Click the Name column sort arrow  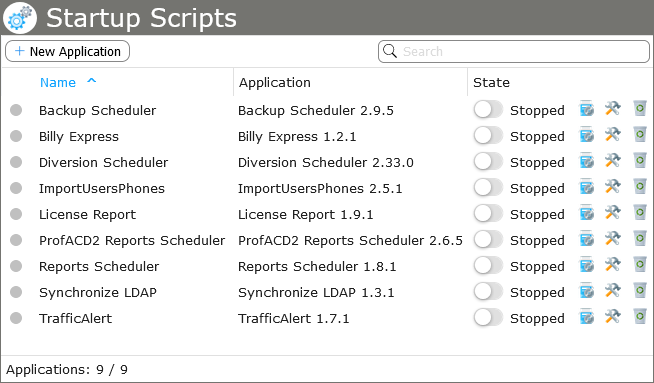pos(91,81)
